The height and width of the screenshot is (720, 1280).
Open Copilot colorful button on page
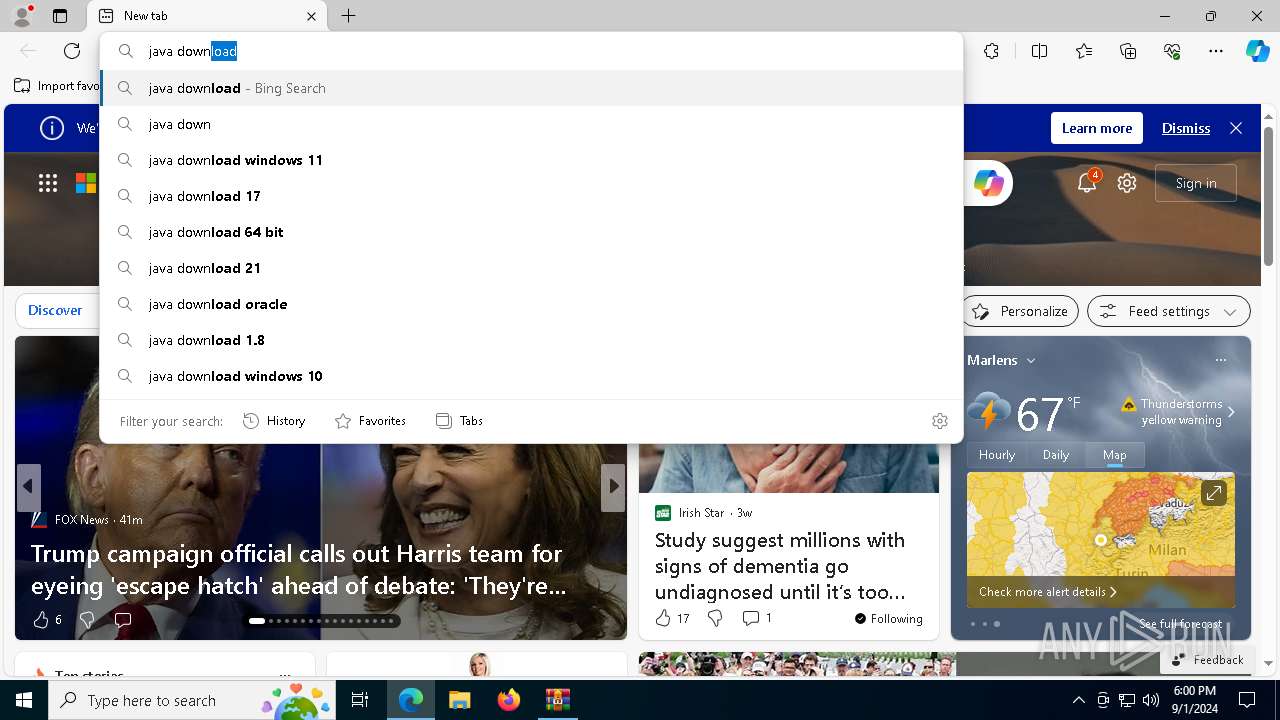click(988, 183)
